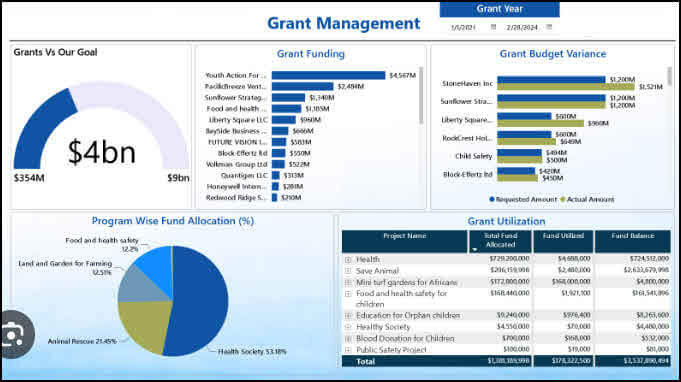Select the PacificBreeze bar in Grant Funding

303,86
